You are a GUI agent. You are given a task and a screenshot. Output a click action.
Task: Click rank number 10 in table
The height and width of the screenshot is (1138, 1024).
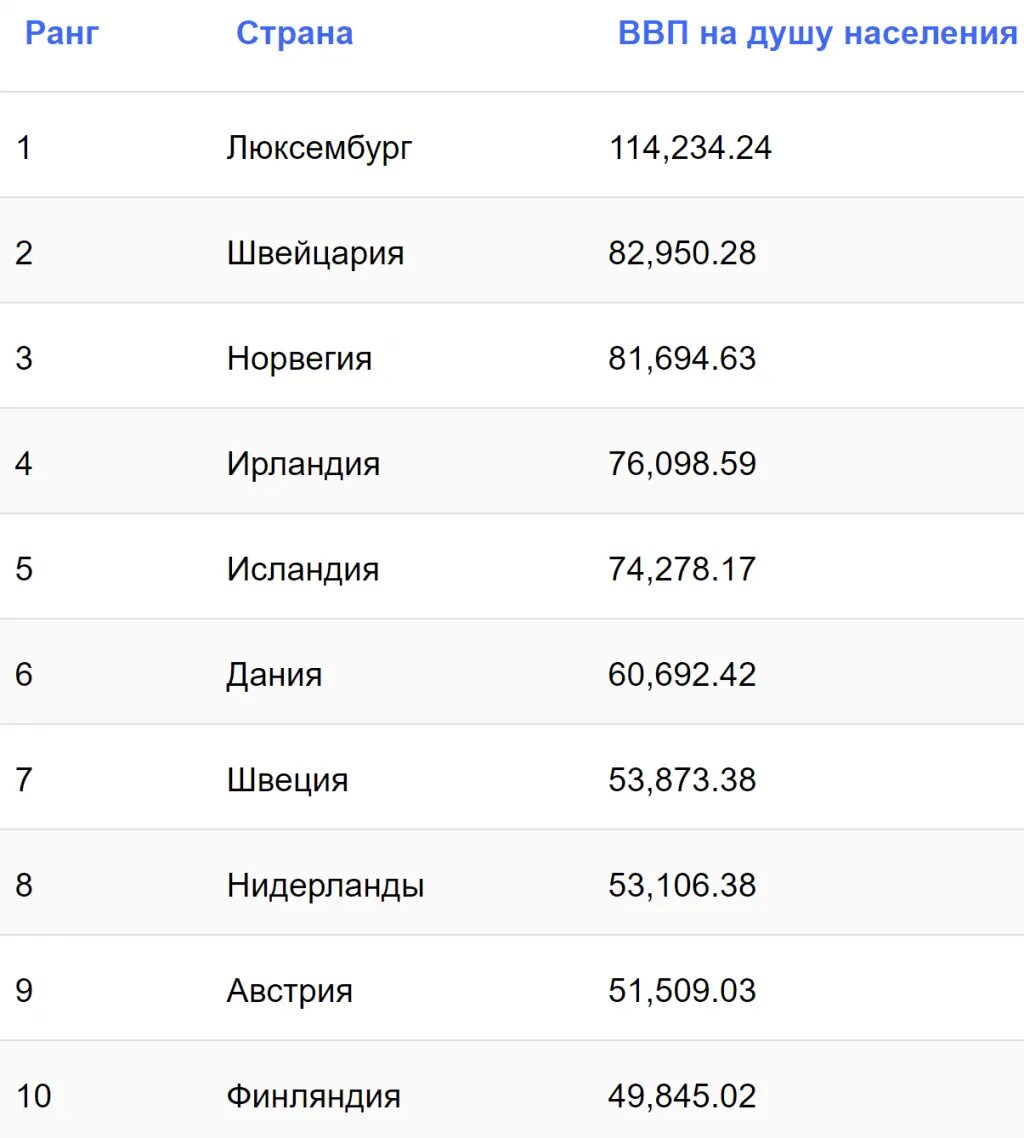pos(33,1096)
